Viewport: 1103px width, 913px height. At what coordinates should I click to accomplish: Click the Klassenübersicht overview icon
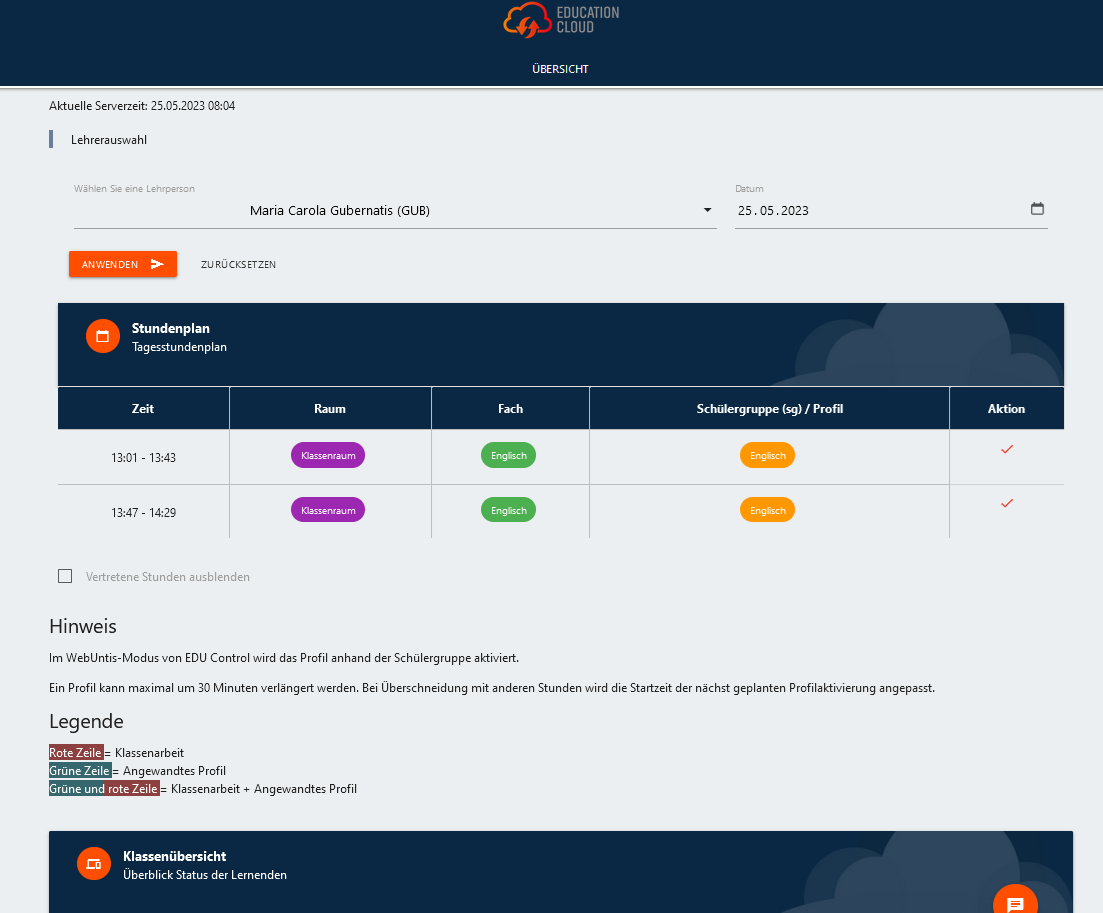(x=93, y=863)
